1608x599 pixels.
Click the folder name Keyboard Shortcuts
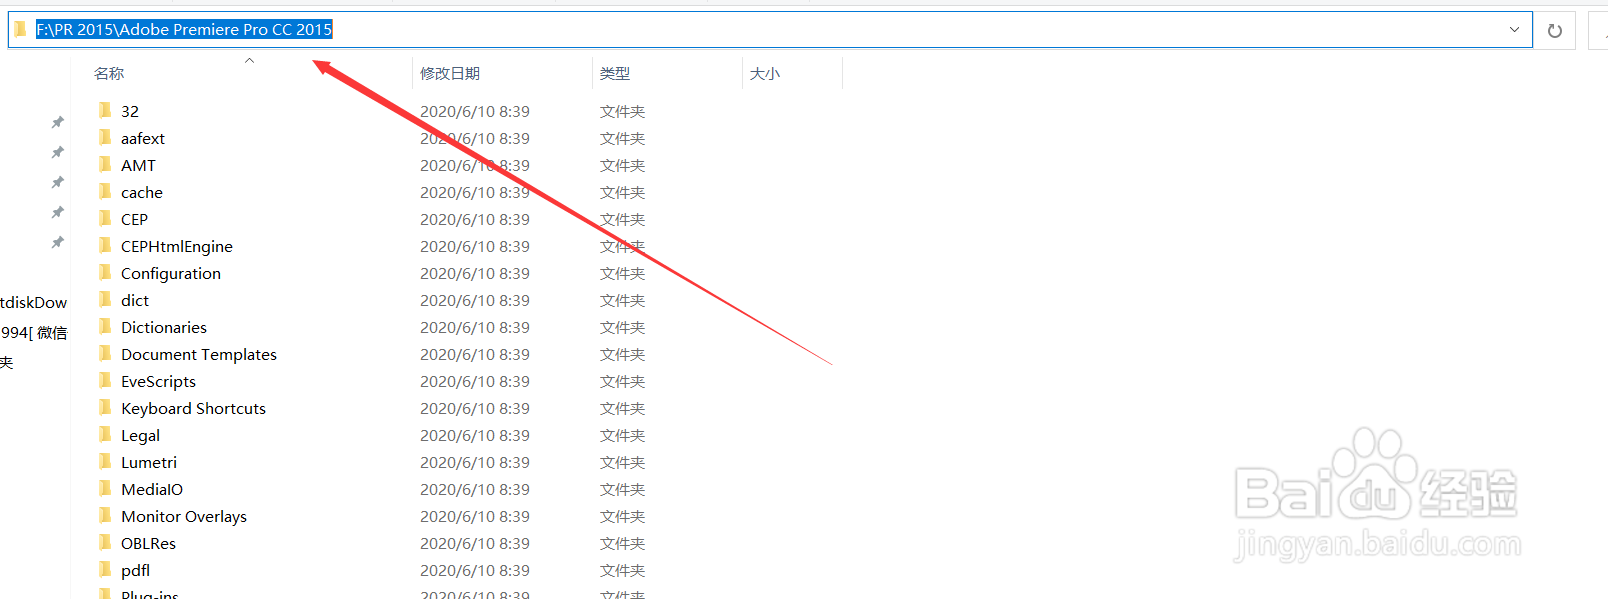tap(194, 409)
